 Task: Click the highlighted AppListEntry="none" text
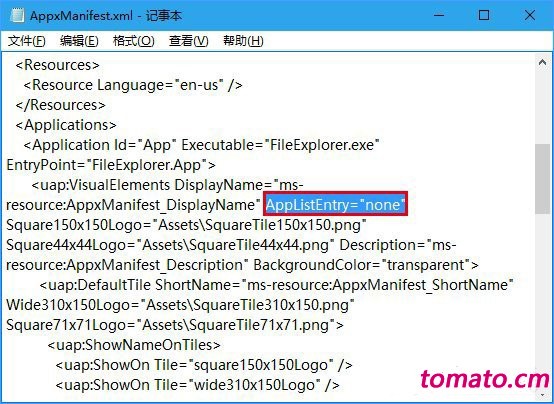click(335, 204)
